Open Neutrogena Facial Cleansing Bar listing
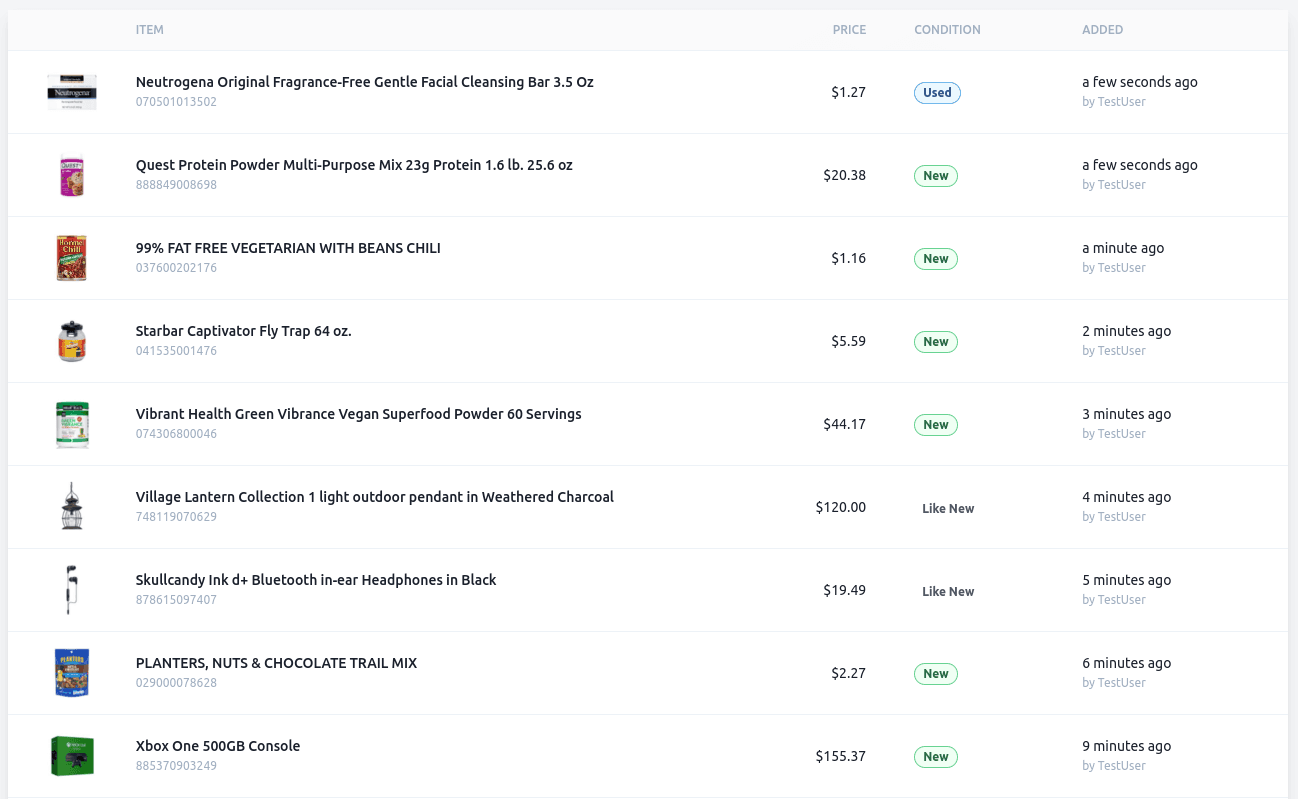1298x799 pixels. click(364, 82)
